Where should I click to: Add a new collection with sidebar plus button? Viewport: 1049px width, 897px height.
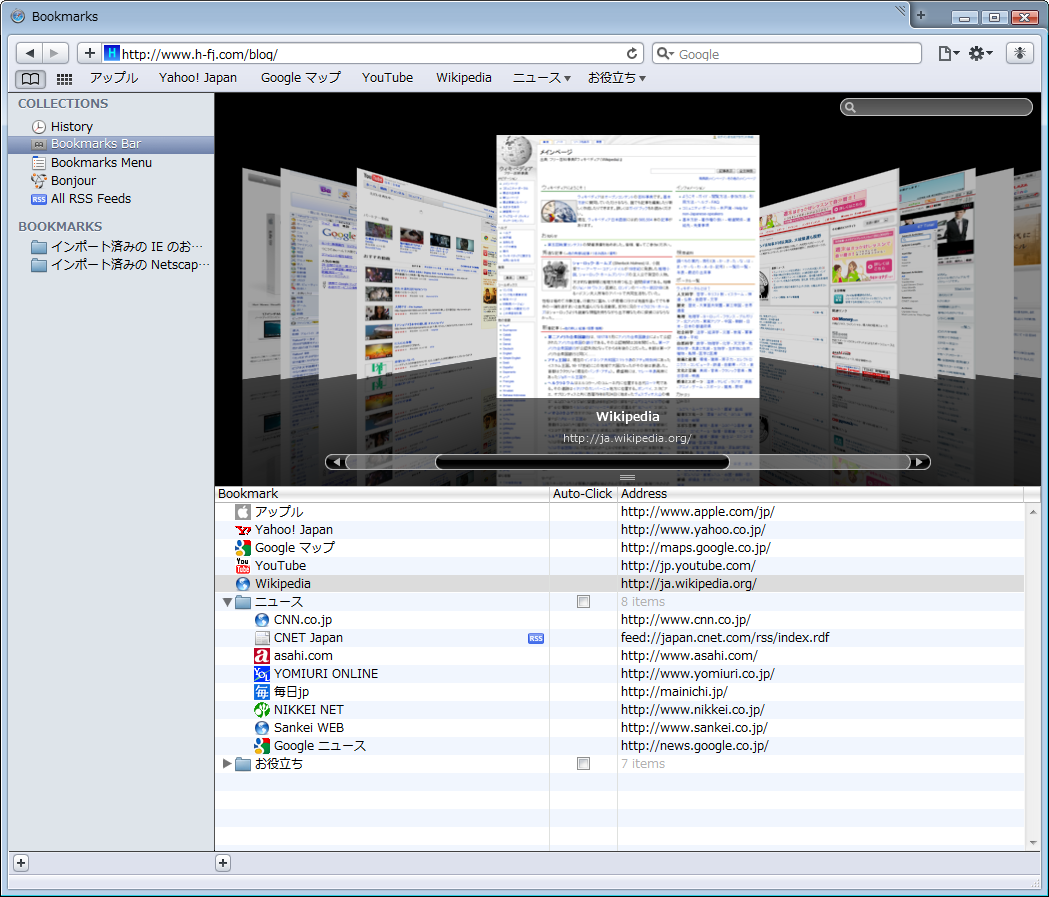point(21,863)
